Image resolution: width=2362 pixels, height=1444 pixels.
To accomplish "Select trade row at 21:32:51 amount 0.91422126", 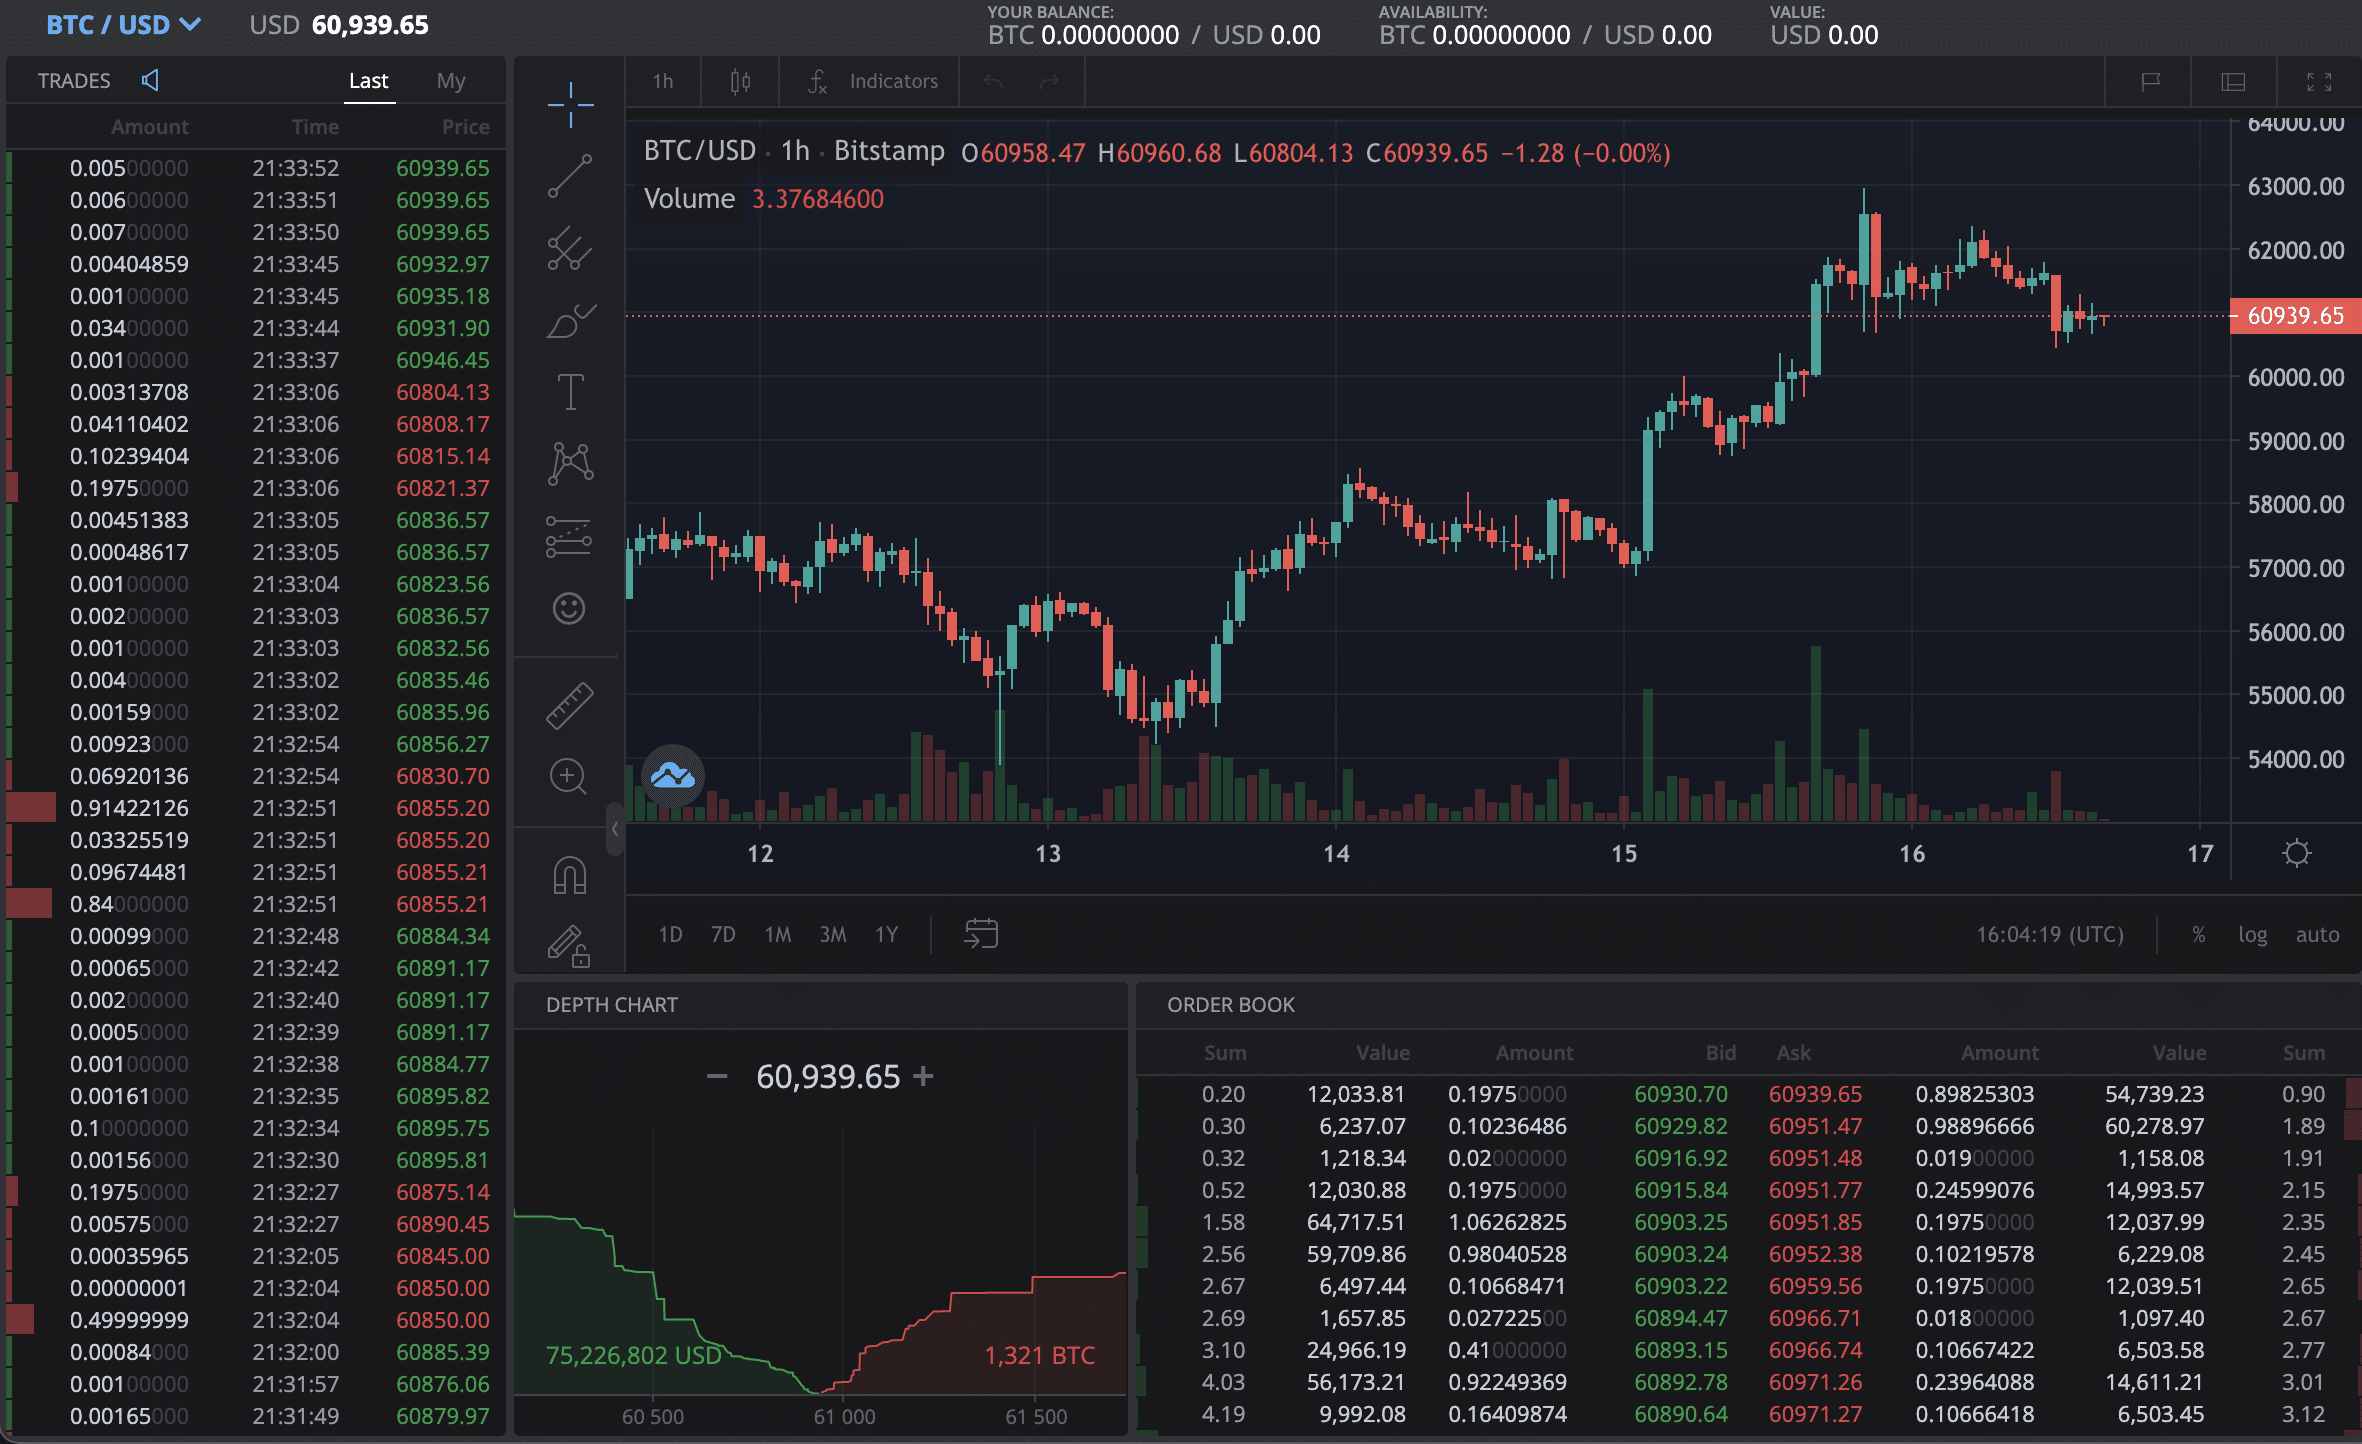I will tap(256, 808).
